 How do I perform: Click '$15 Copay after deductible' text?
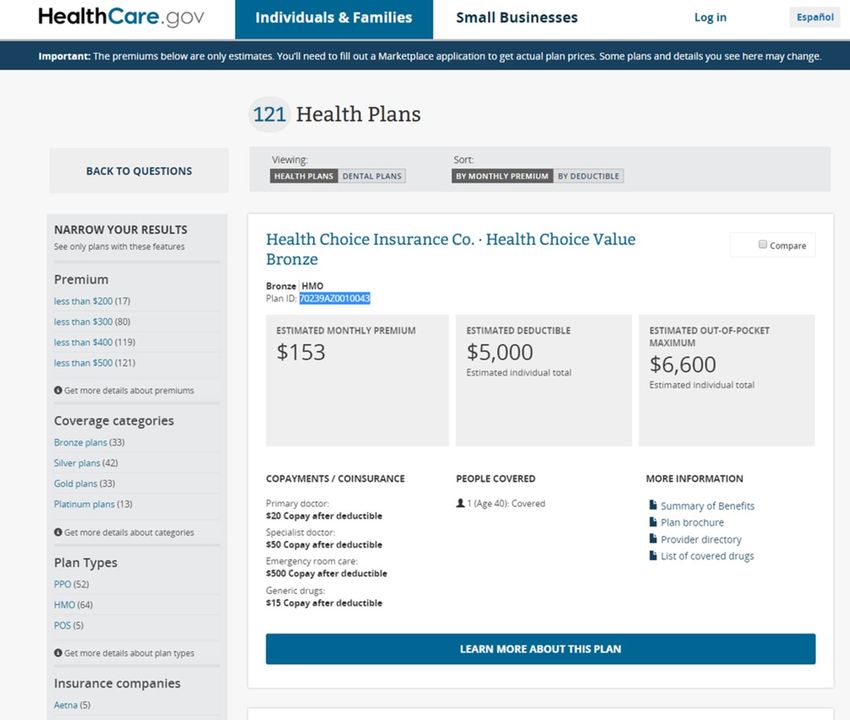324,603
